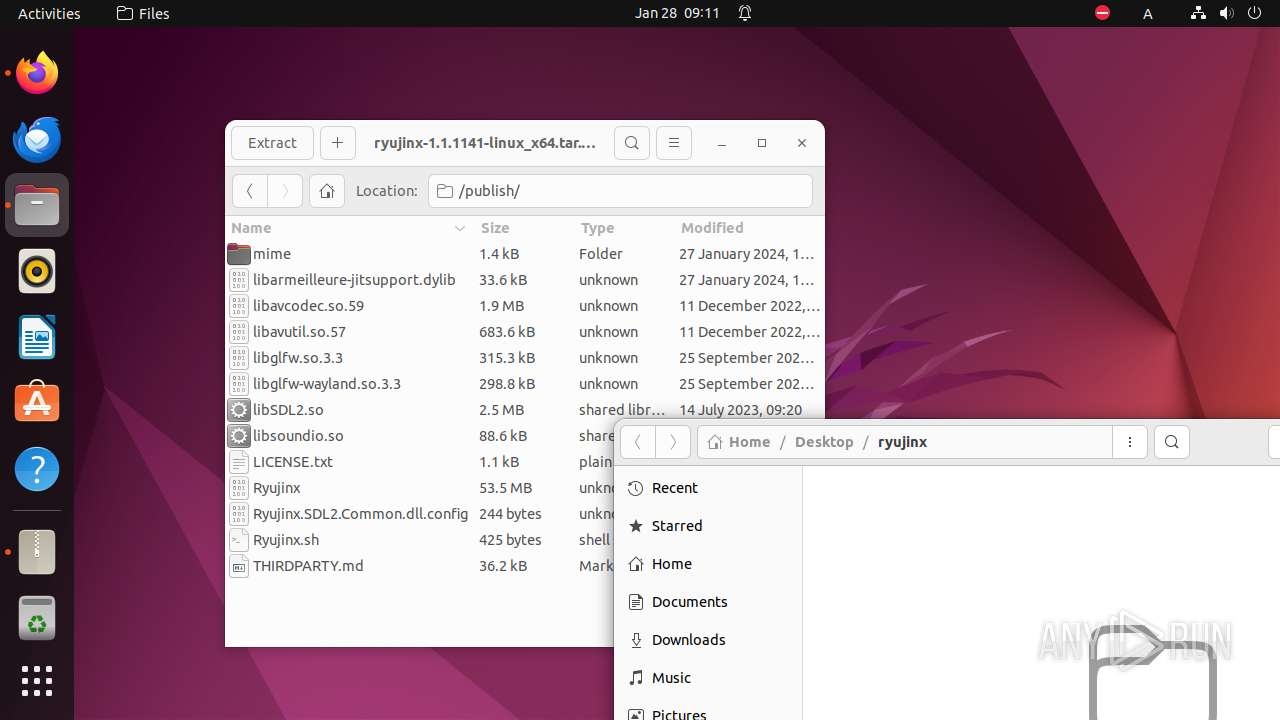Go back in the Files window
1280x720 pixels.
(x=637, y=442)
